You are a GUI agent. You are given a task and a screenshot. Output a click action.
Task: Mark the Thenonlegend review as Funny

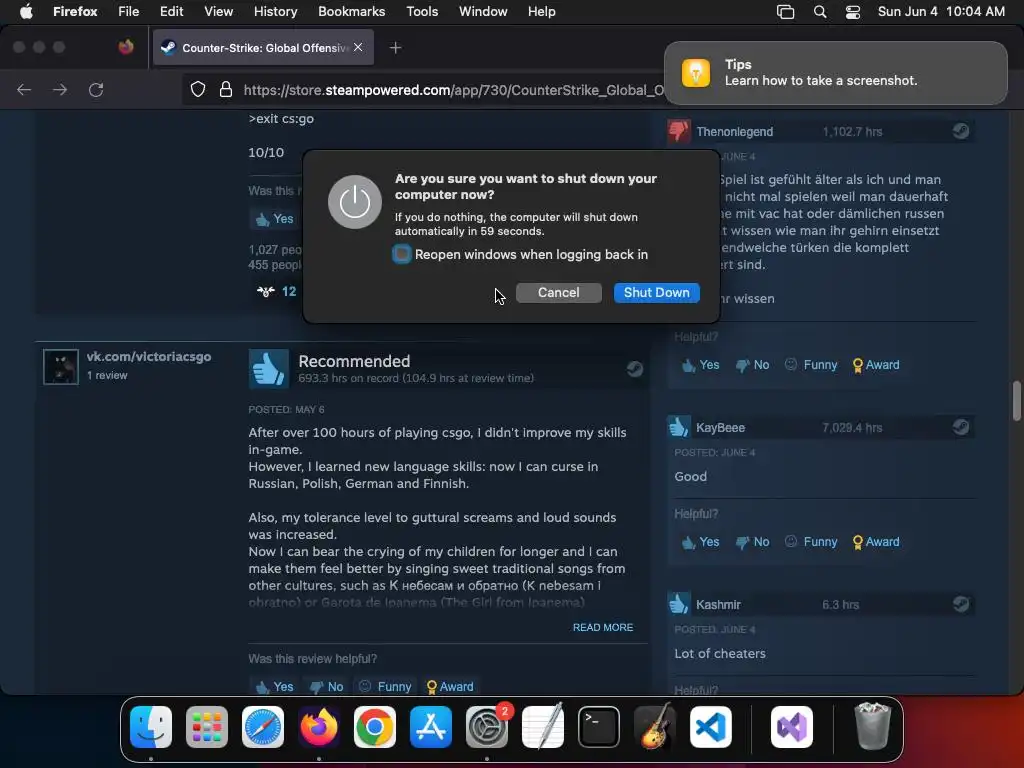pos(811,365)
